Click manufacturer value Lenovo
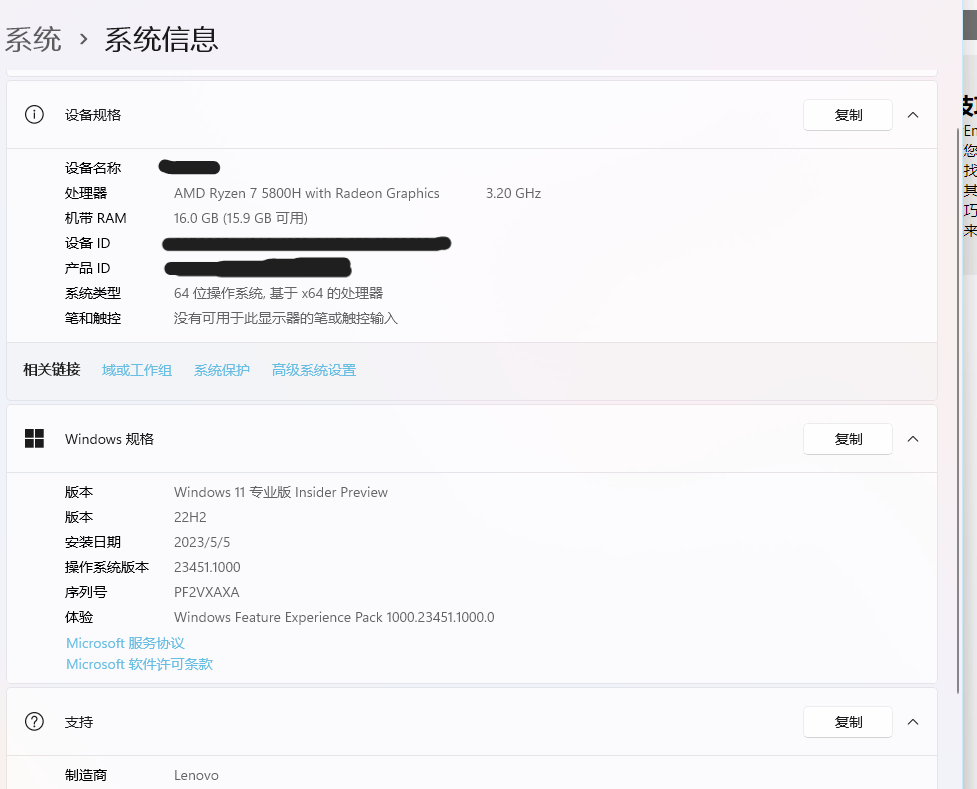The height and width of the screenshot is (789, 977). [196, 775]
